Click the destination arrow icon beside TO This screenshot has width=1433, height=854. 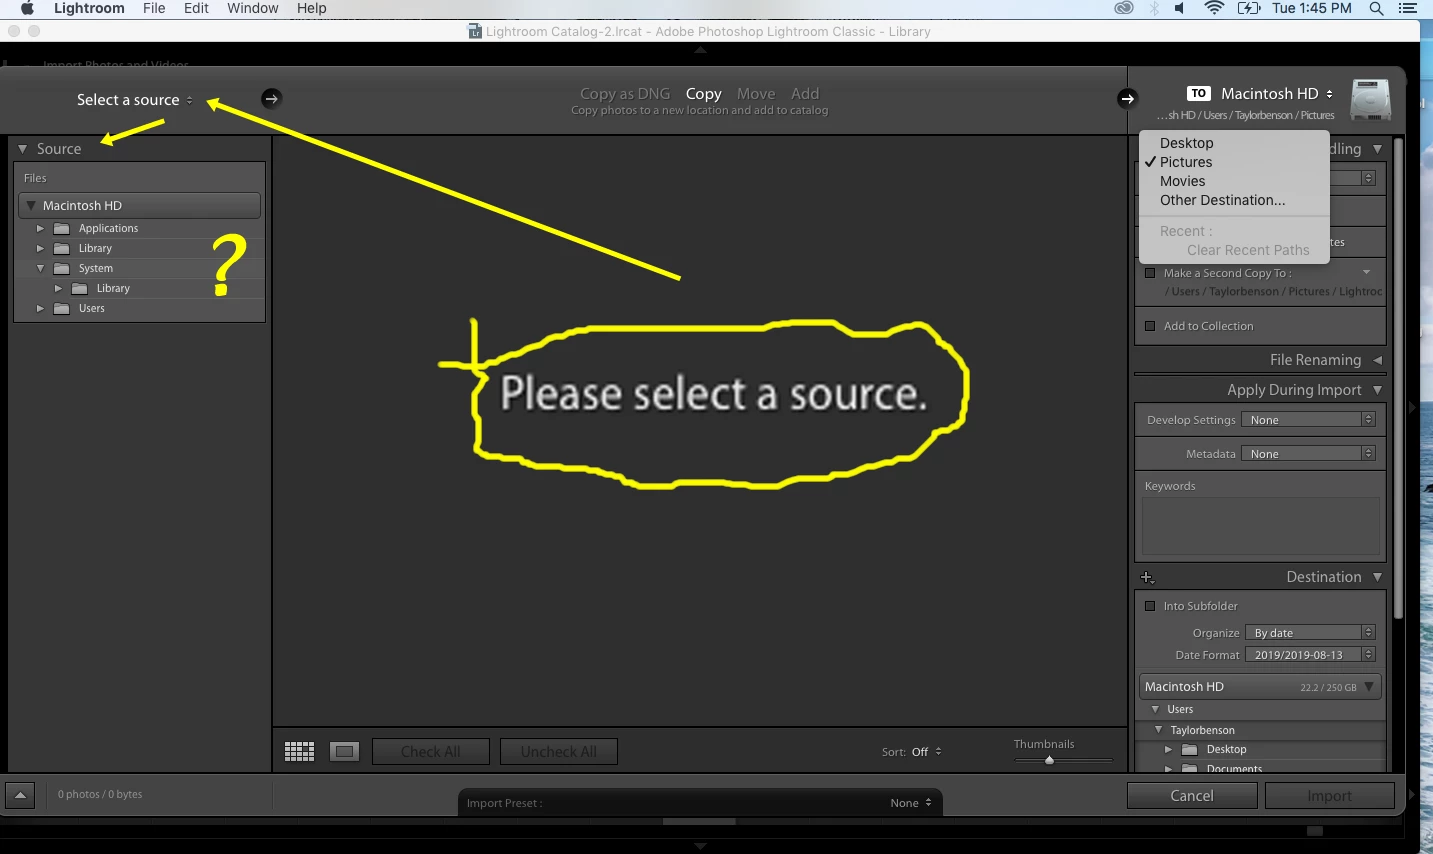point(1127,98)
